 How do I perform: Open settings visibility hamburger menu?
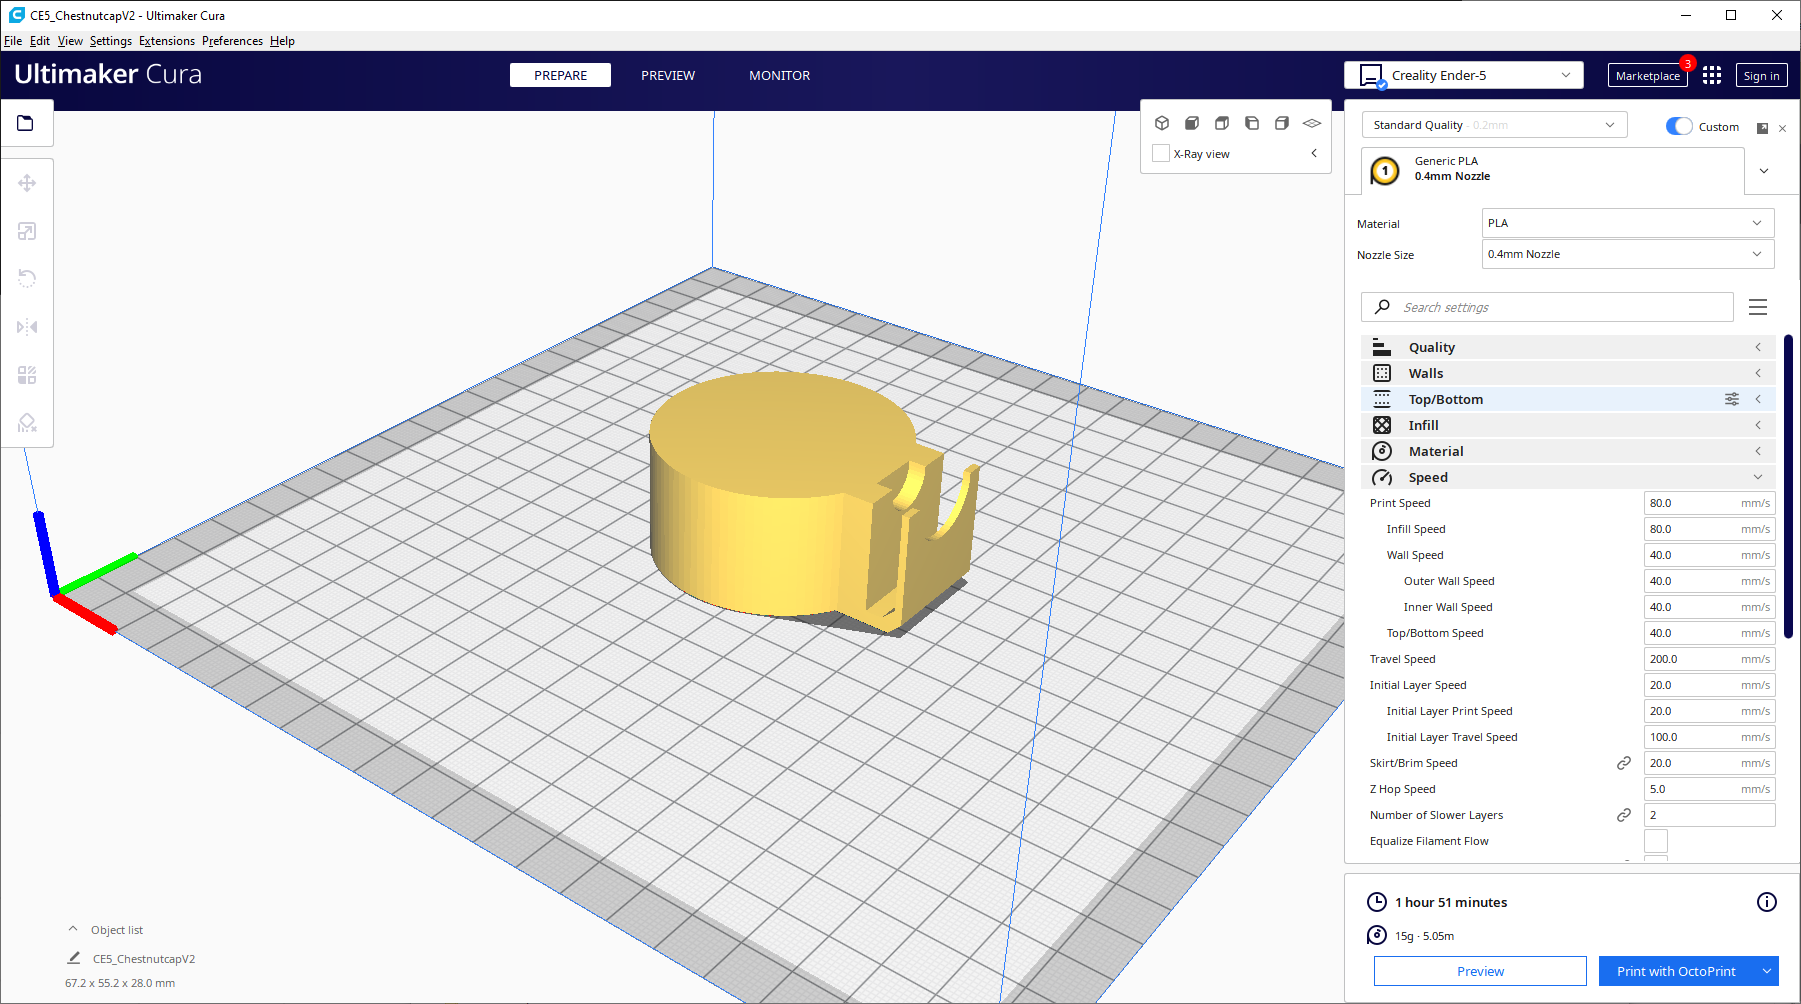(x=1758, y=307)
